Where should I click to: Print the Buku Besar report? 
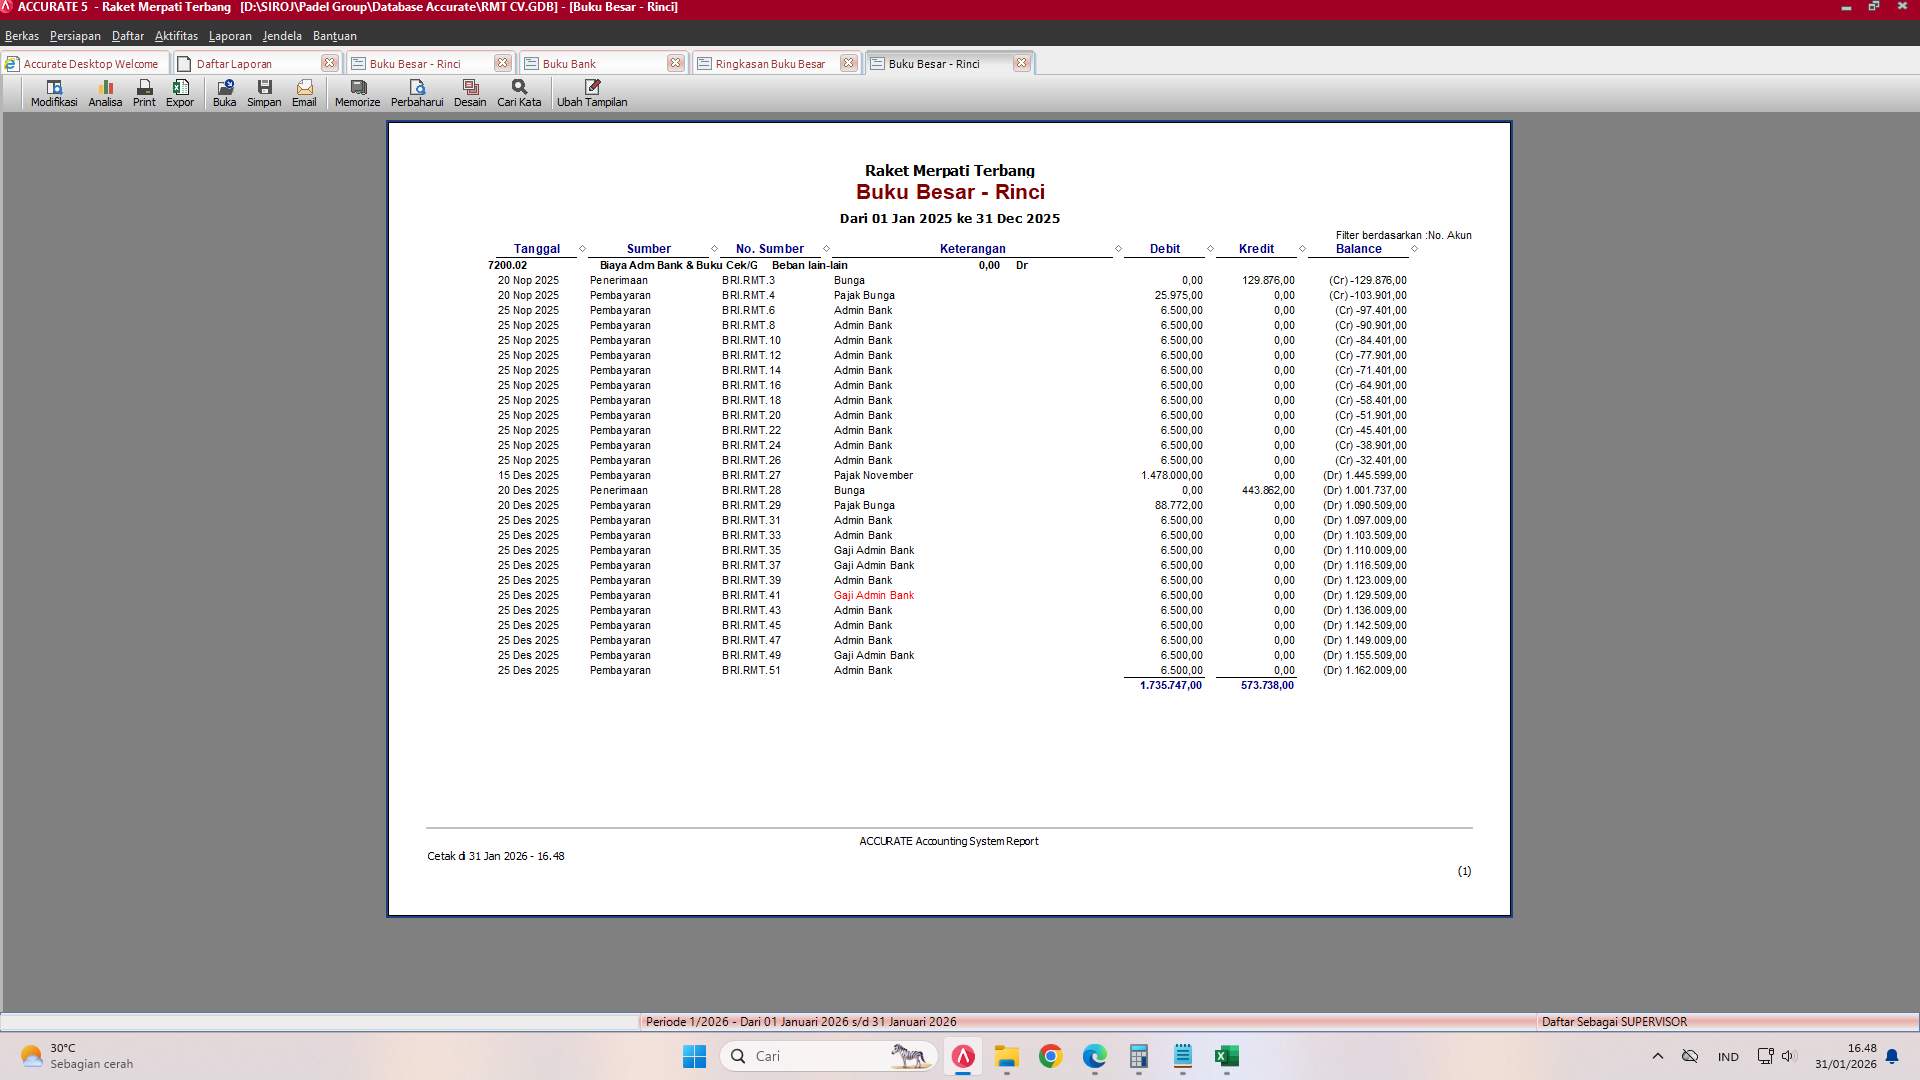(x=143, y=93)
